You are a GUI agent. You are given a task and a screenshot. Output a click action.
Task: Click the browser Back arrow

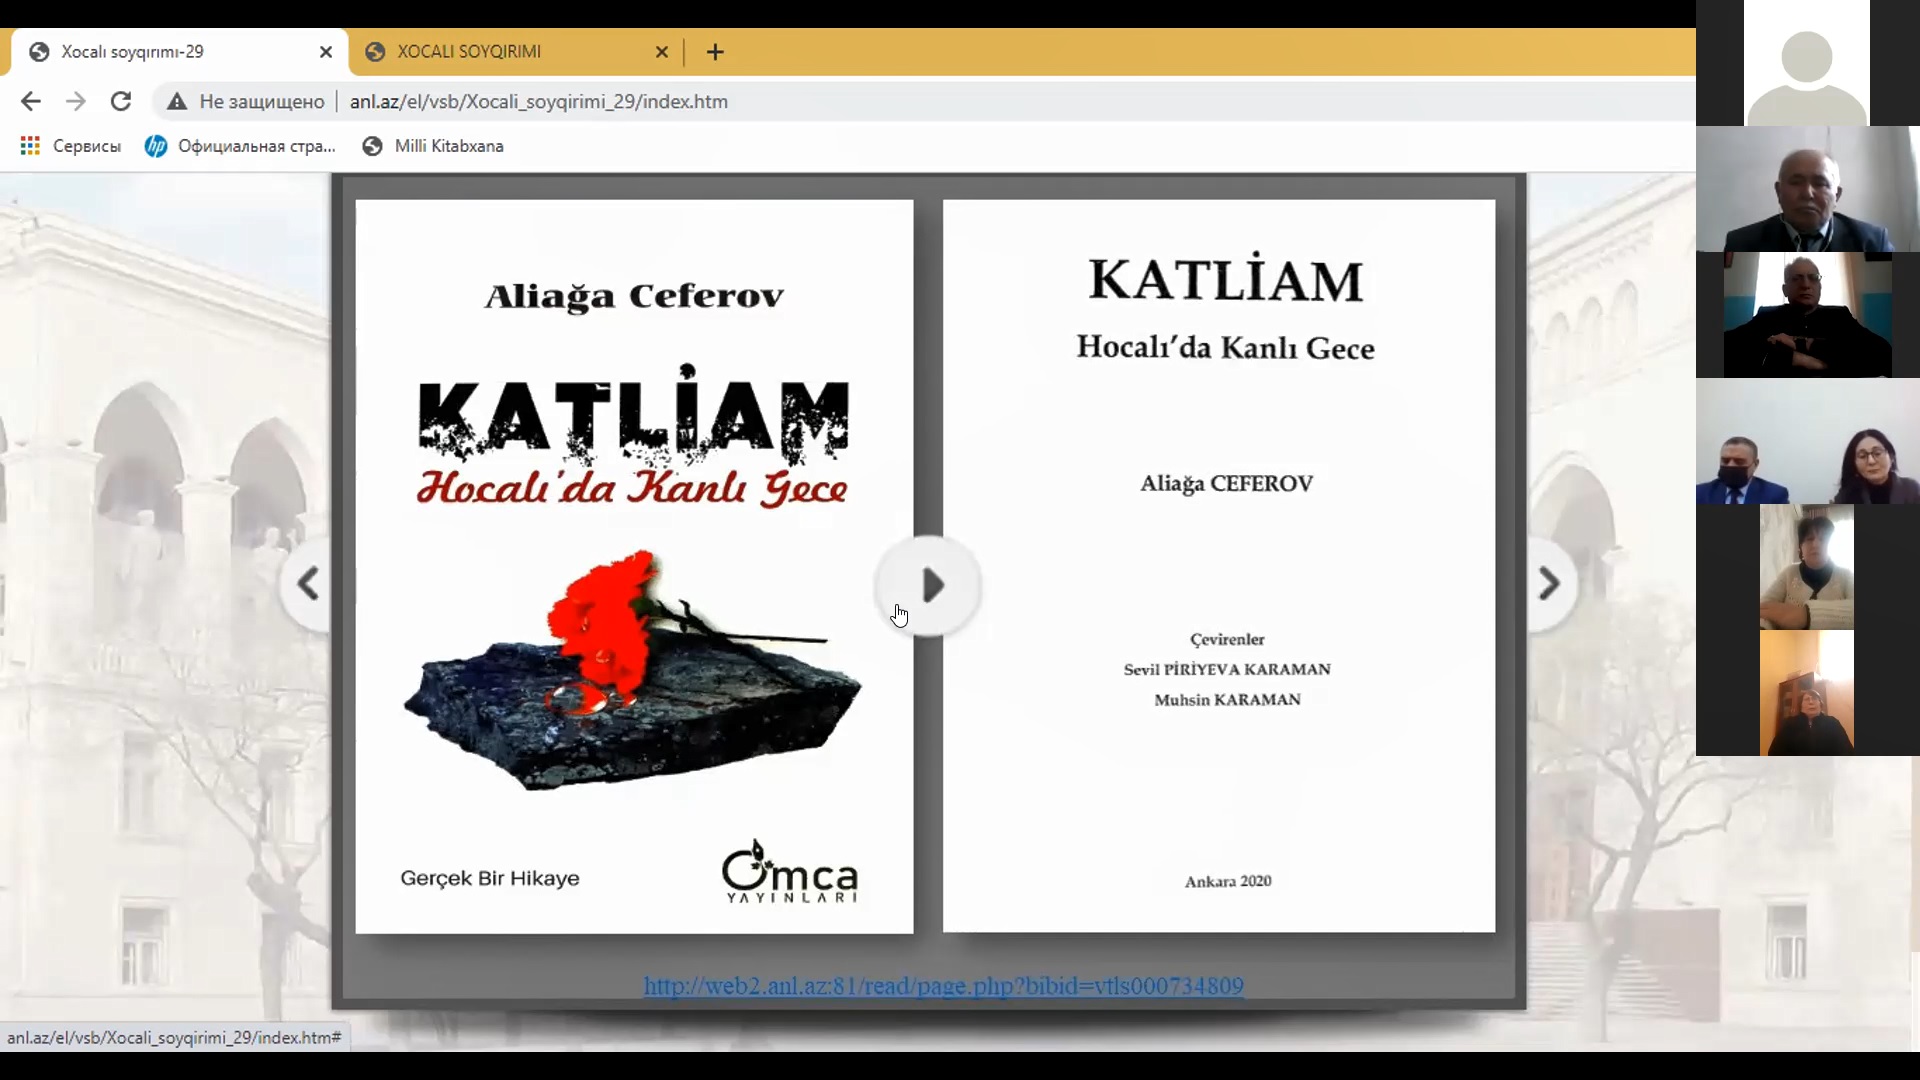(x=31, y=101)
